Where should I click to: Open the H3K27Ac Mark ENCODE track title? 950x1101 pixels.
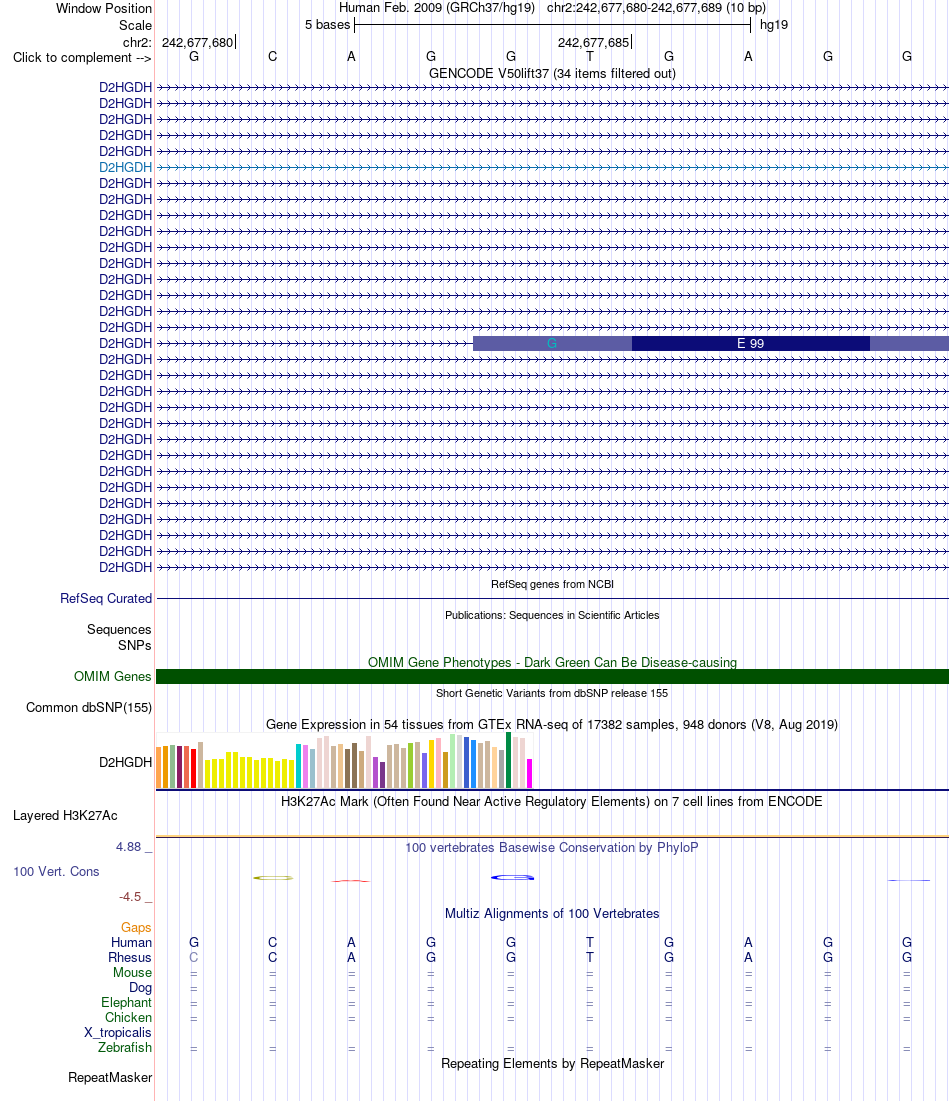point(552,801)
